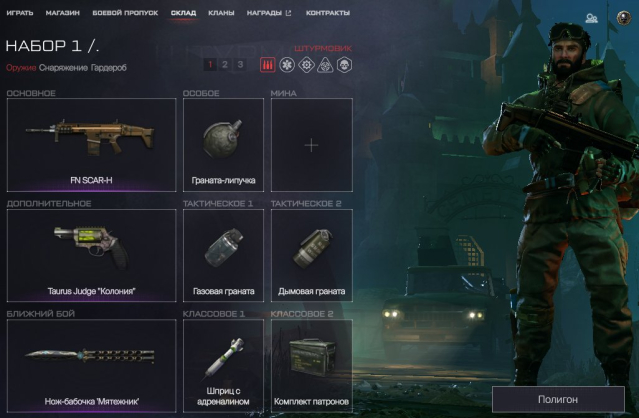Select the biohazard class icon
The image size is (639, 418).
pyautogui.click(x=325, y=65)
